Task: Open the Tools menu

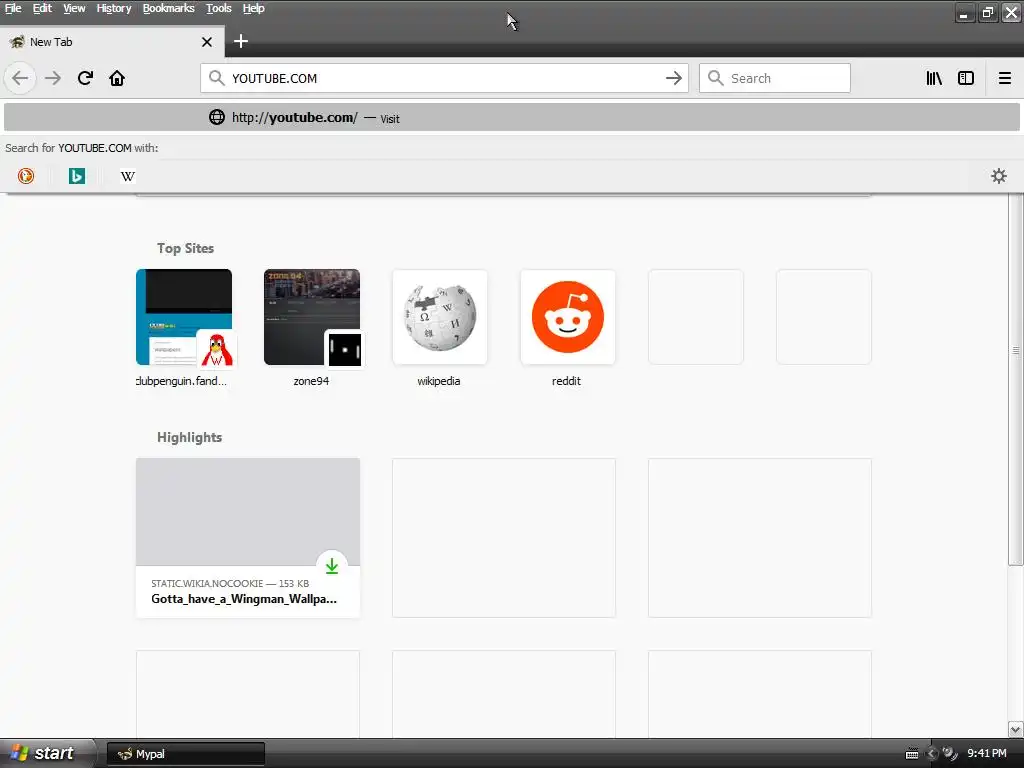Action: (x=219, y=8)
